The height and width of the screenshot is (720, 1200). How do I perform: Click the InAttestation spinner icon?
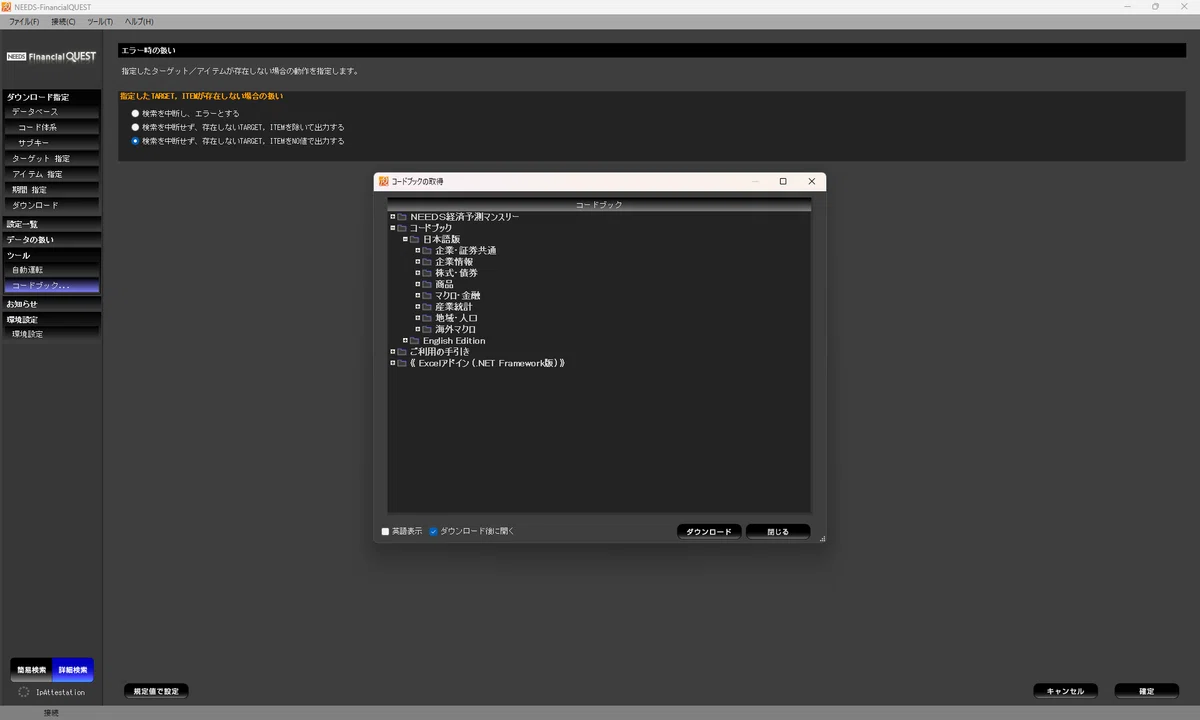24,692
